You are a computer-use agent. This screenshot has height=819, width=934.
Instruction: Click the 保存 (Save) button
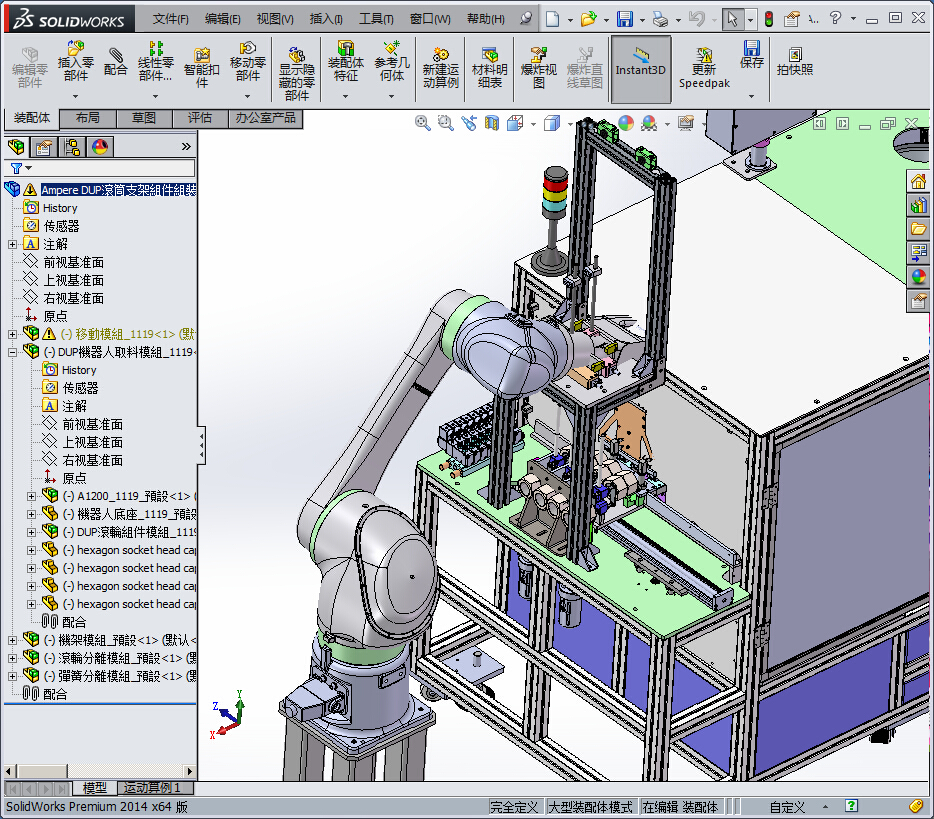751,54
